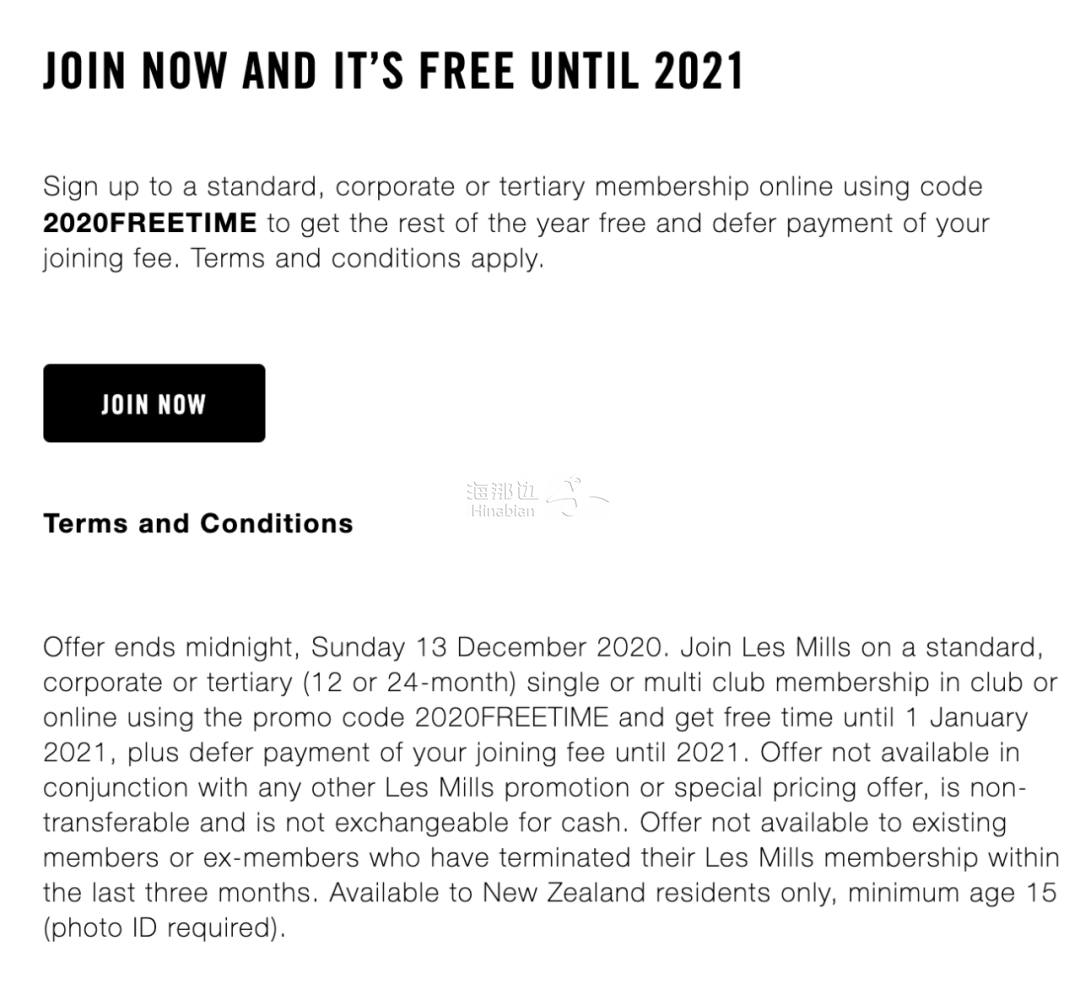Click the 'New Zealand residents only' text
Screen dimensions: 1080x995
[x=660, y=893]
